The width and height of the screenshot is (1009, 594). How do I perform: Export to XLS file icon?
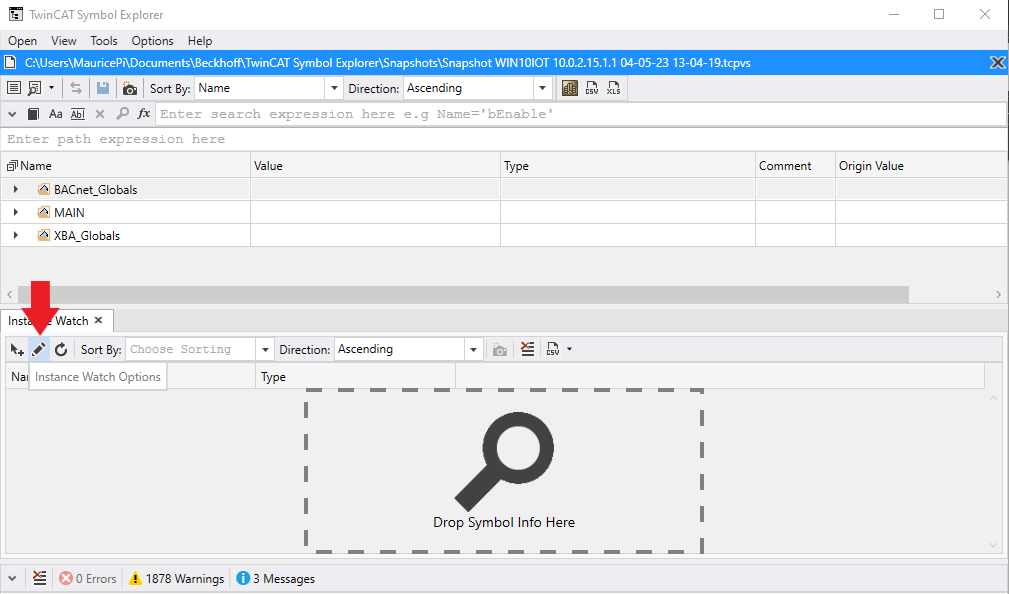(613, 88)
